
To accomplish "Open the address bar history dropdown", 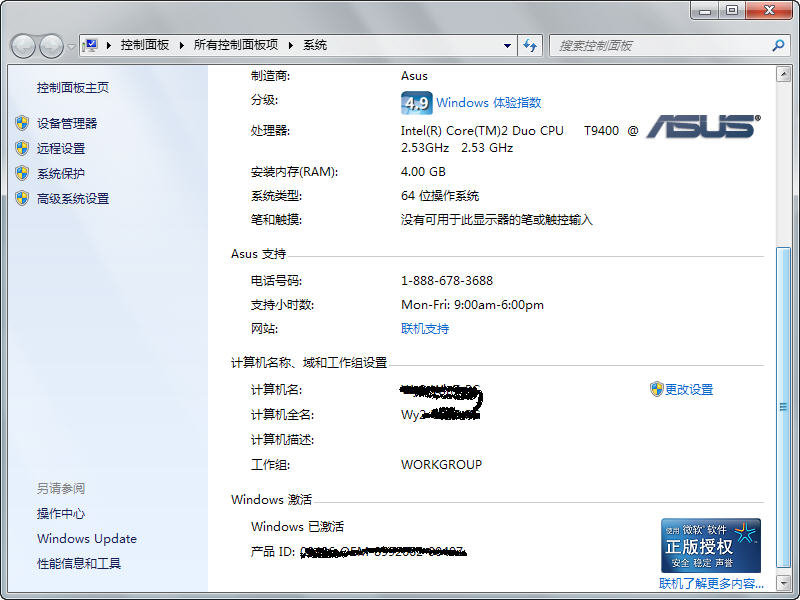I will pyautogui.click(x=507, y=46).
